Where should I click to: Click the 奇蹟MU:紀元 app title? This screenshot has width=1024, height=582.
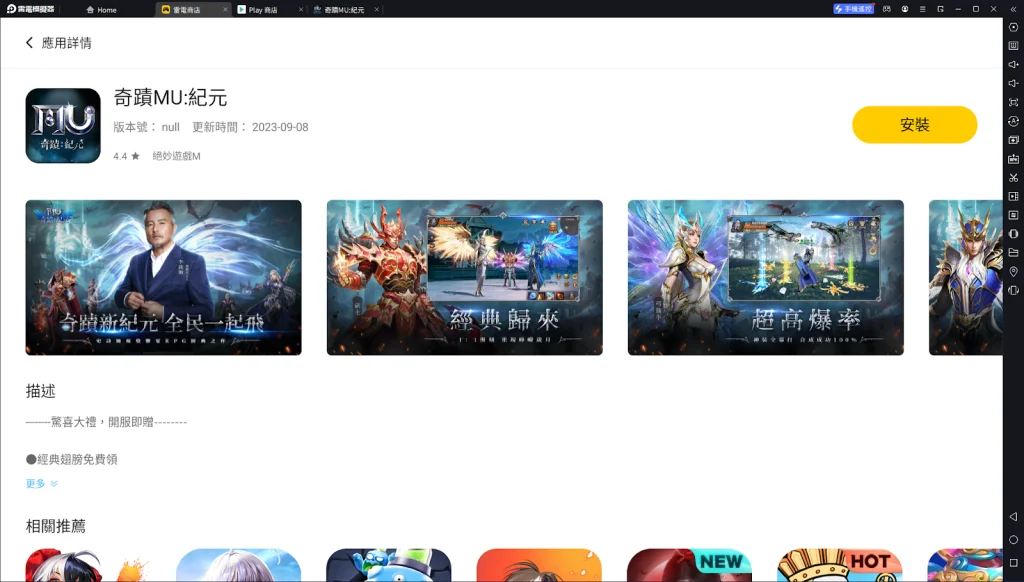170,97
